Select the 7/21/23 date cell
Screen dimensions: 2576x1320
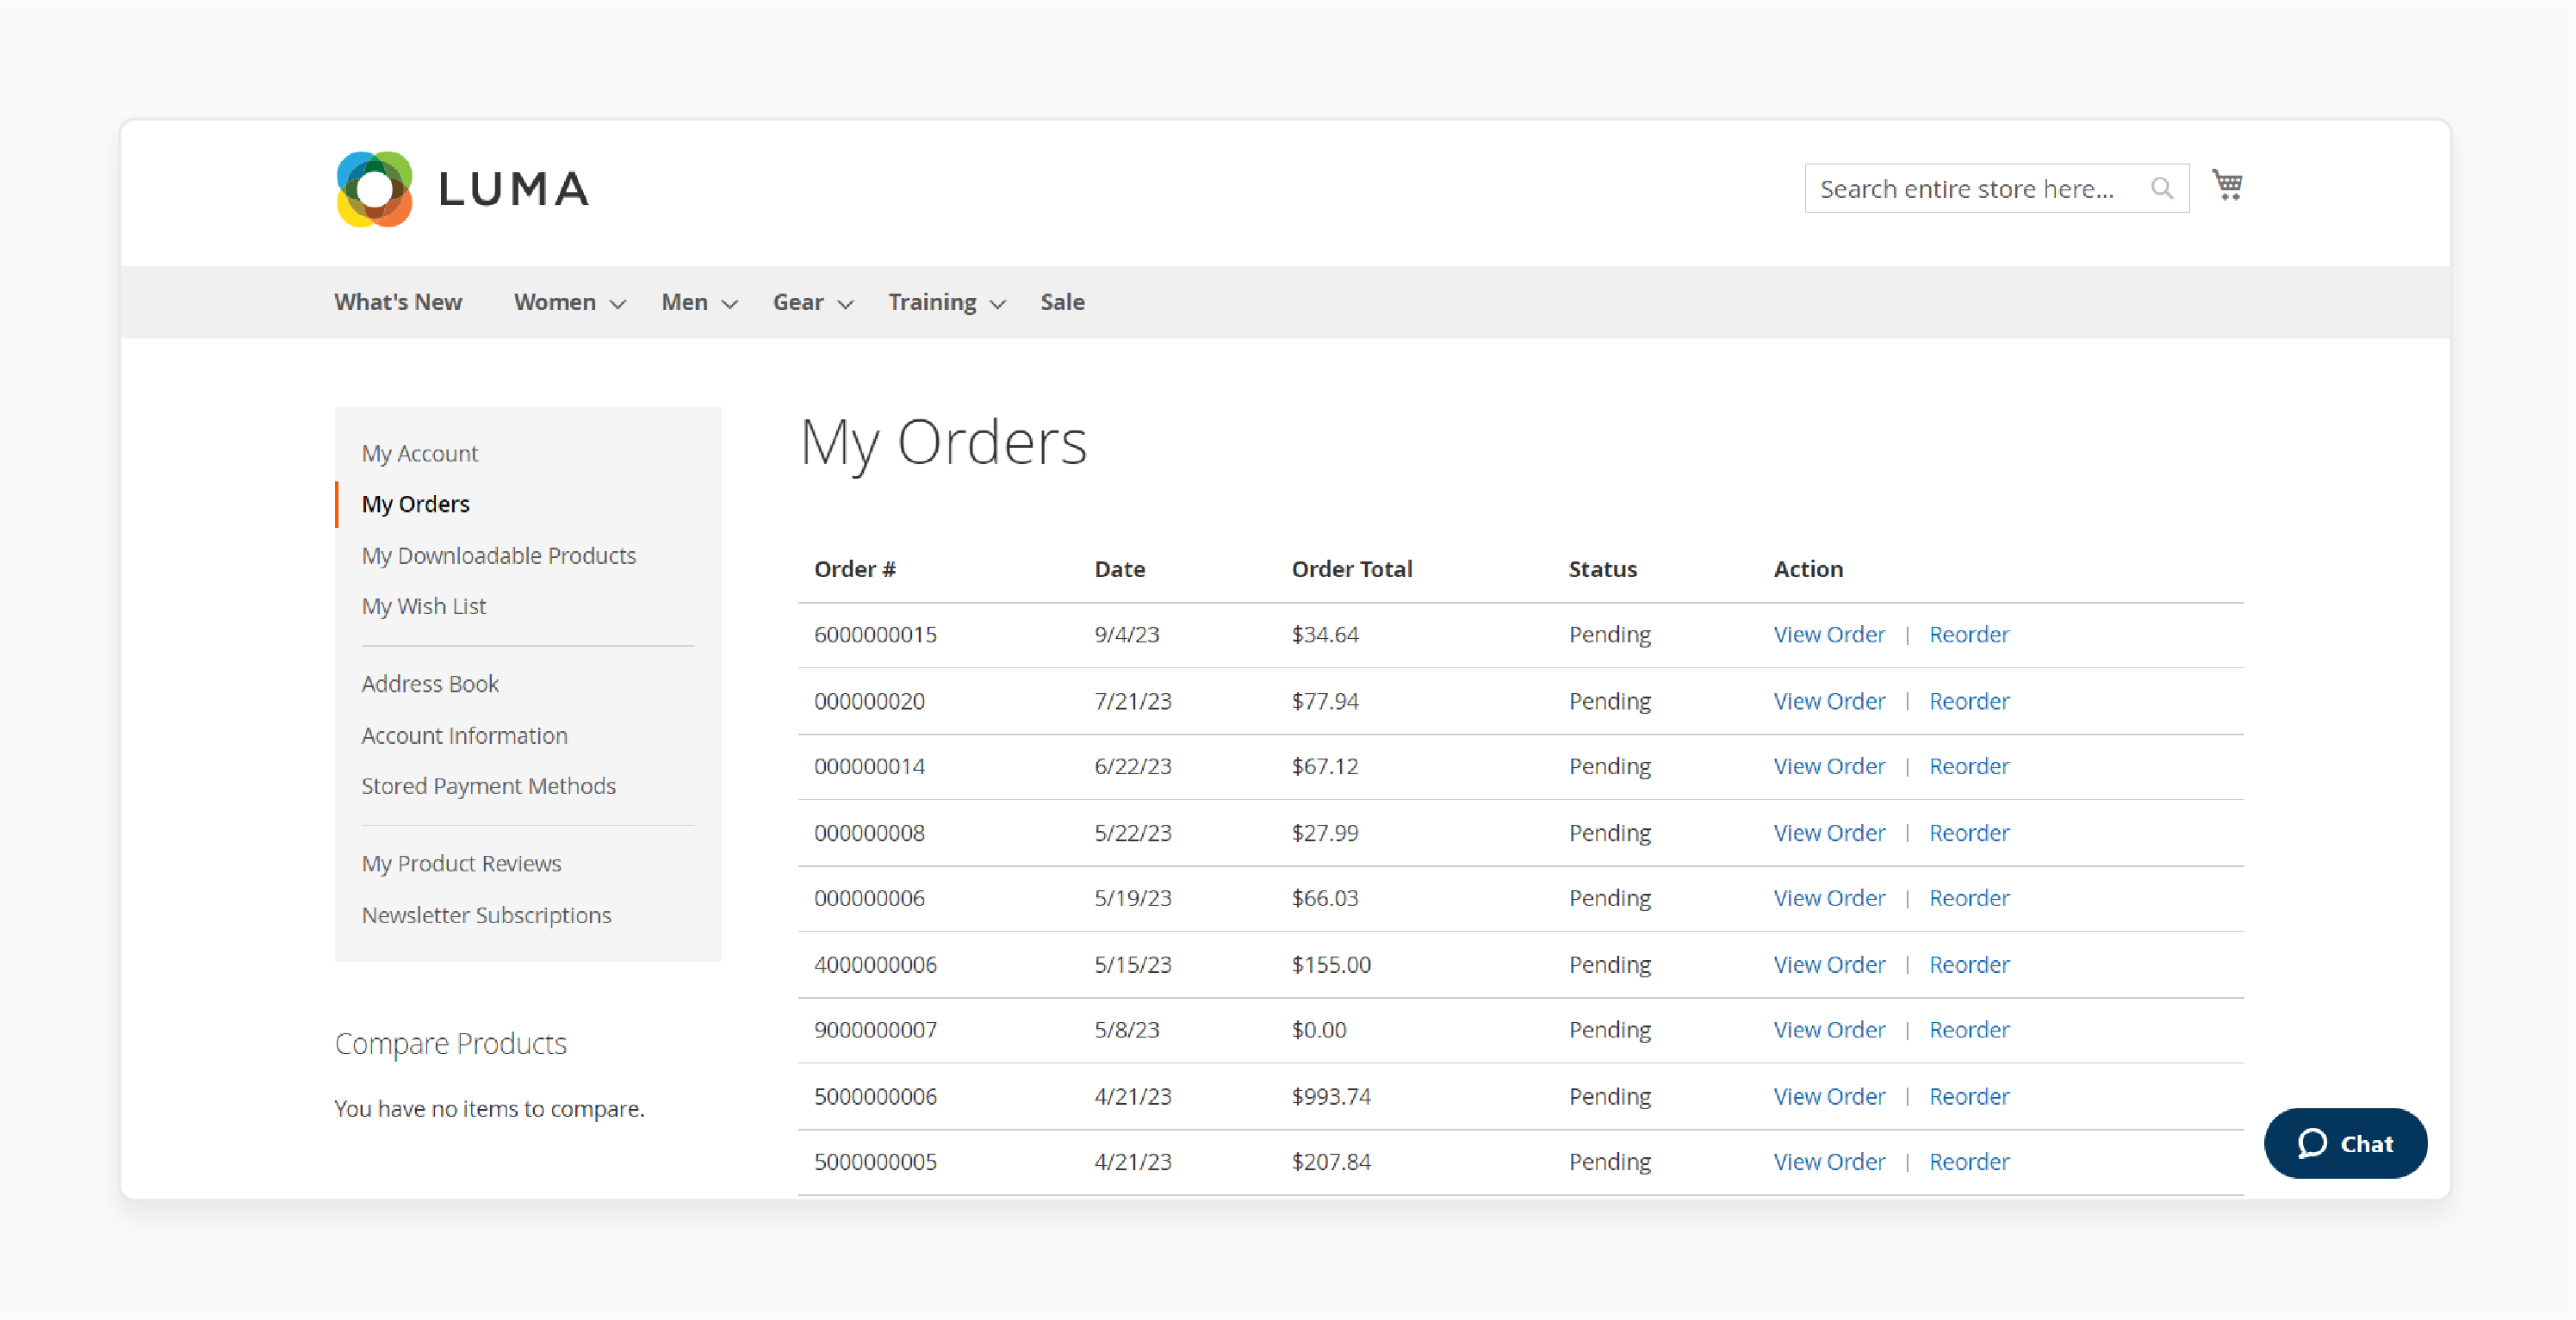click(x=1133, y=701)
